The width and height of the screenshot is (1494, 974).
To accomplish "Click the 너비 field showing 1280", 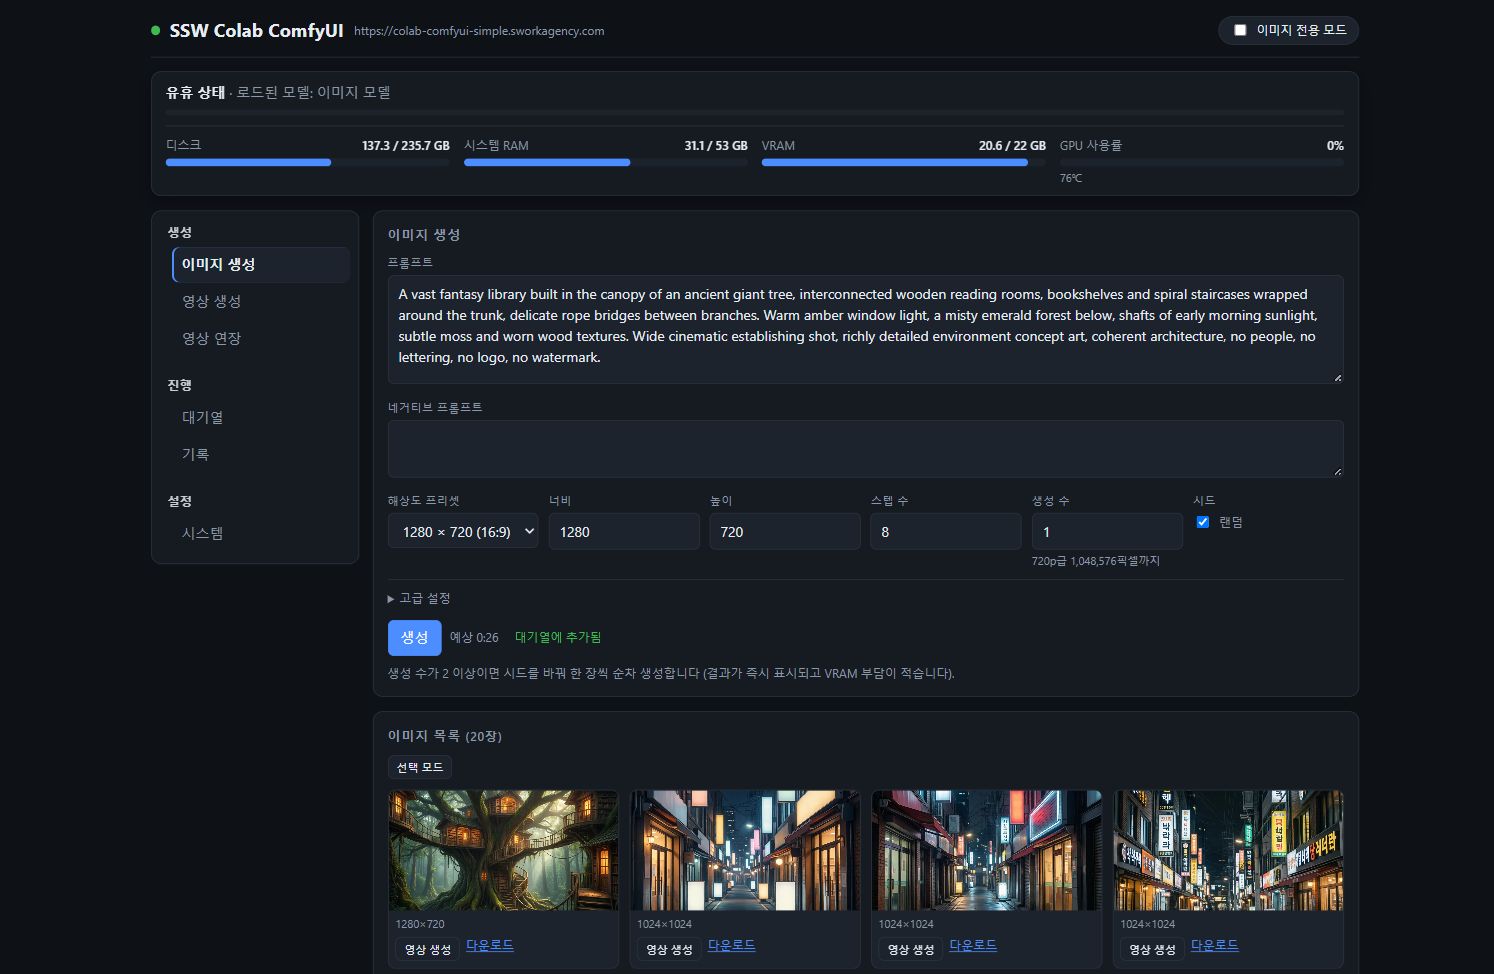I will [x=624, y=531].
